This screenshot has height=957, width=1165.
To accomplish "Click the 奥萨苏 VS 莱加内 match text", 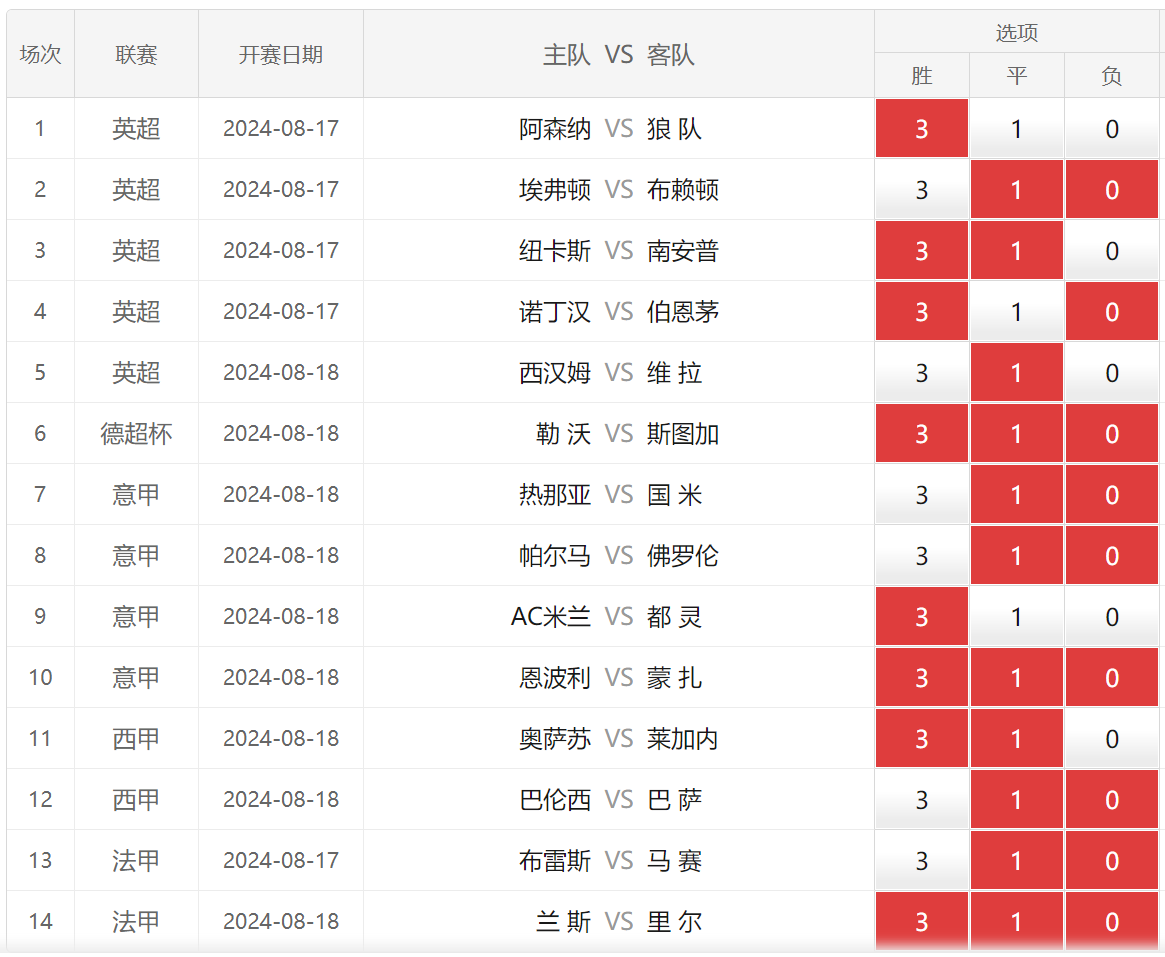I will (x=619, y=738).
